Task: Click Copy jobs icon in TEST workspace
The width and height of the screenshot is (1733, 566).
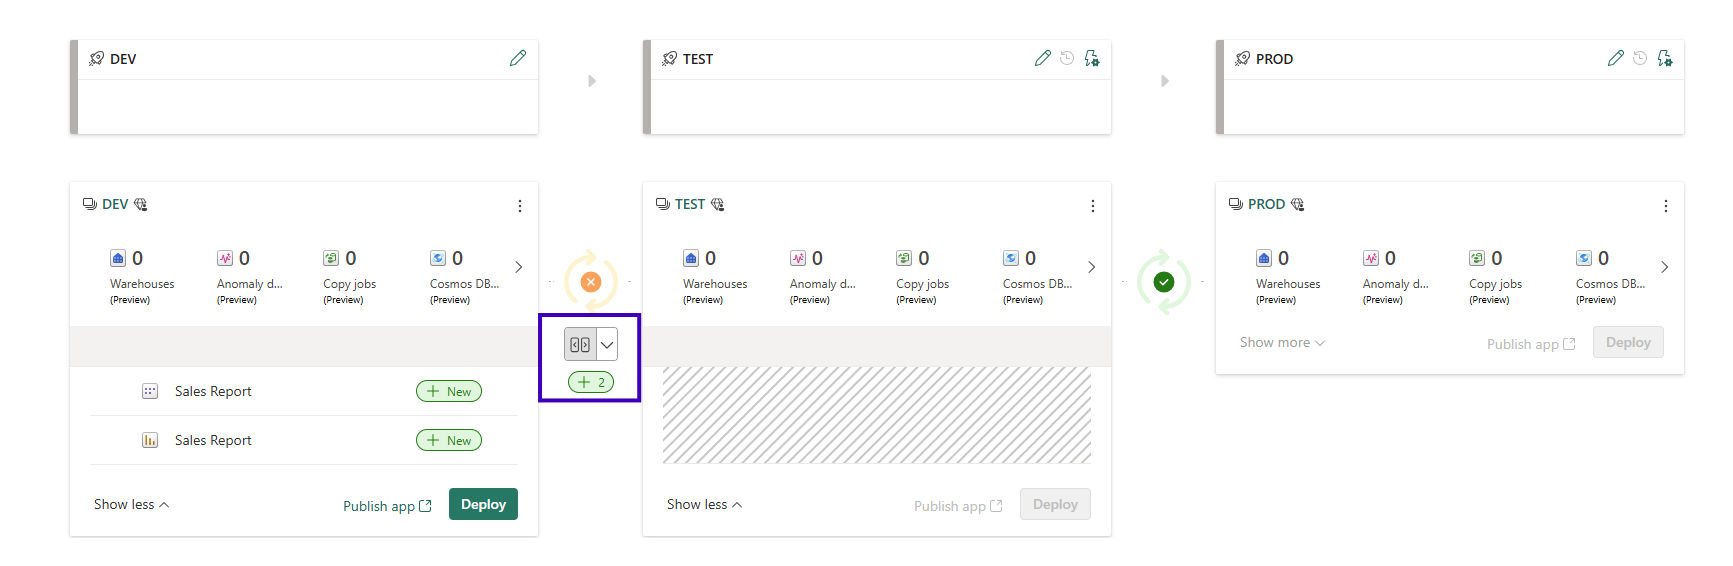Action: (904, 258)
